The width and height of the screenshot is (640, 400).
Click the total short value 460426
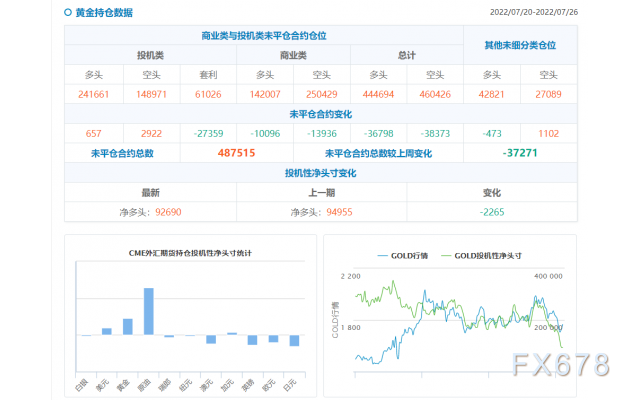[x=435, y=95]
